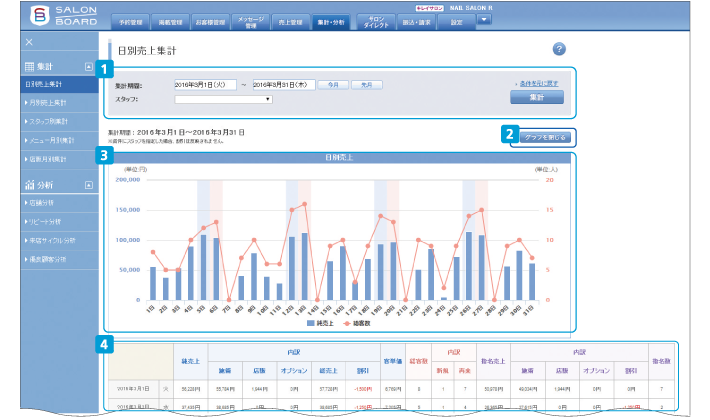Switch to the 予約管理 tab
The image size is (710, 420).
pos(129,20)
